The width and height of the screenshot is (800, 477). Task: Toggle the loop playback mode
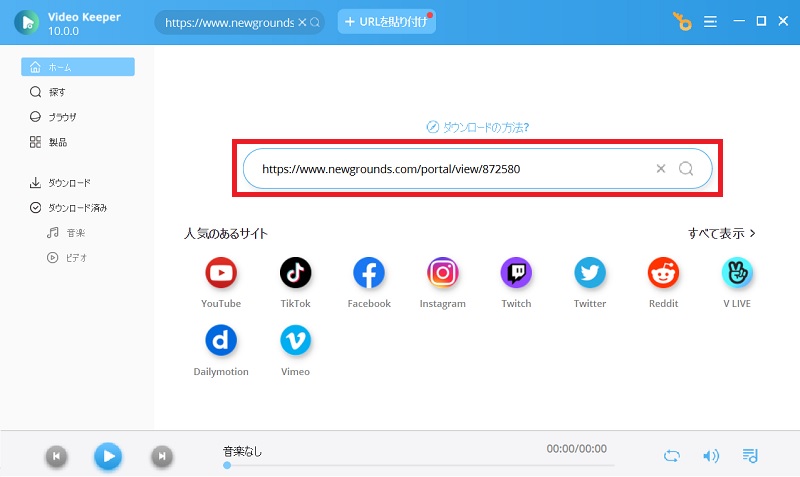(672, 456)
